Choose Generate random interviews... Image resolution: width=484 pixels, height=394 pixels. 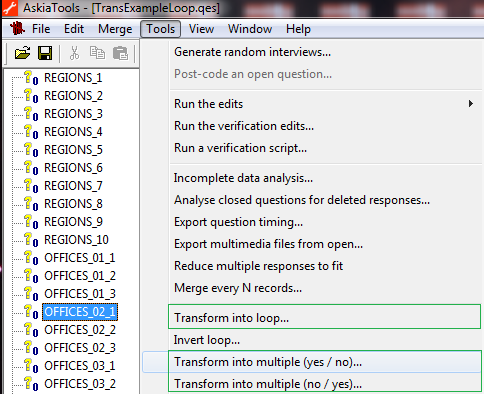click(252, 52)
